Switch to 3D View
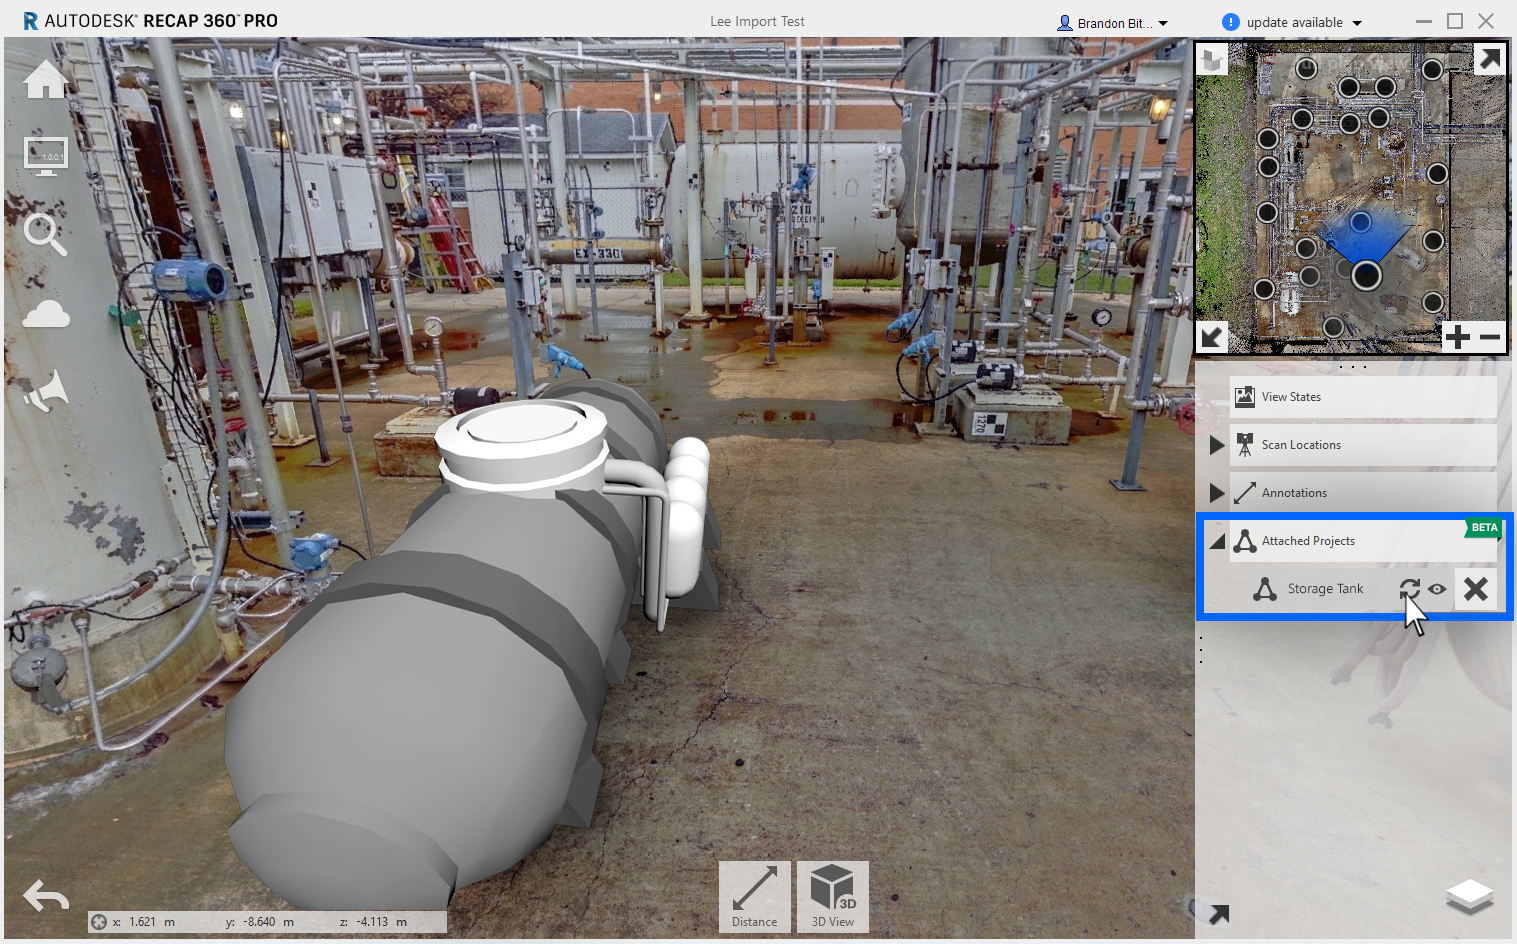 (833, 897)
